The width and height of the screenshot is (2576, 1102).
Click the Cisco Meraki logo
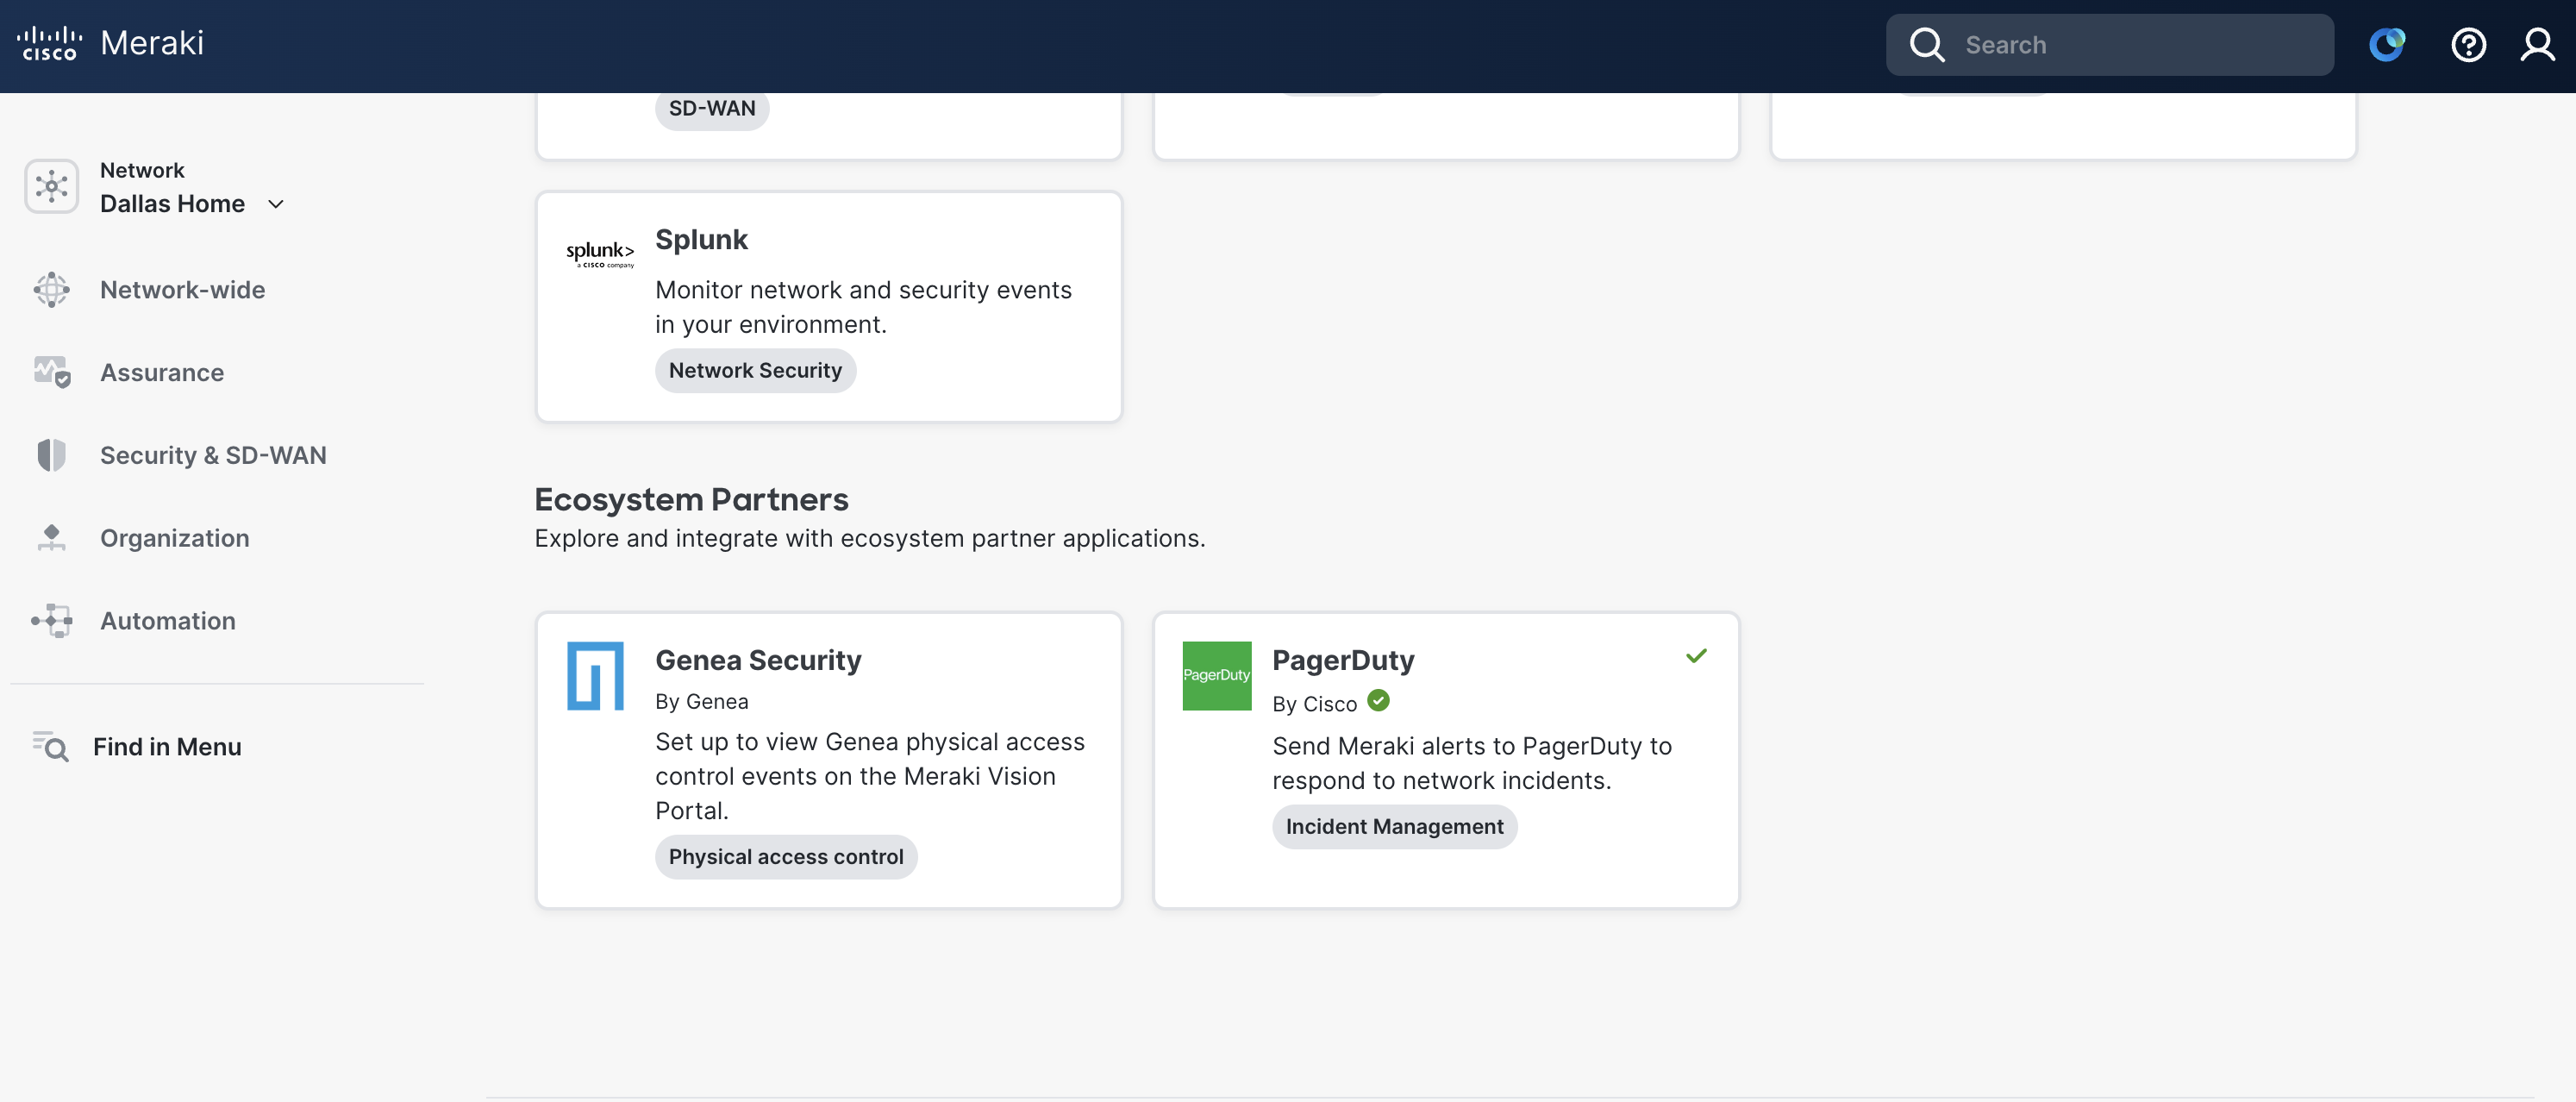tap(110, 43)
